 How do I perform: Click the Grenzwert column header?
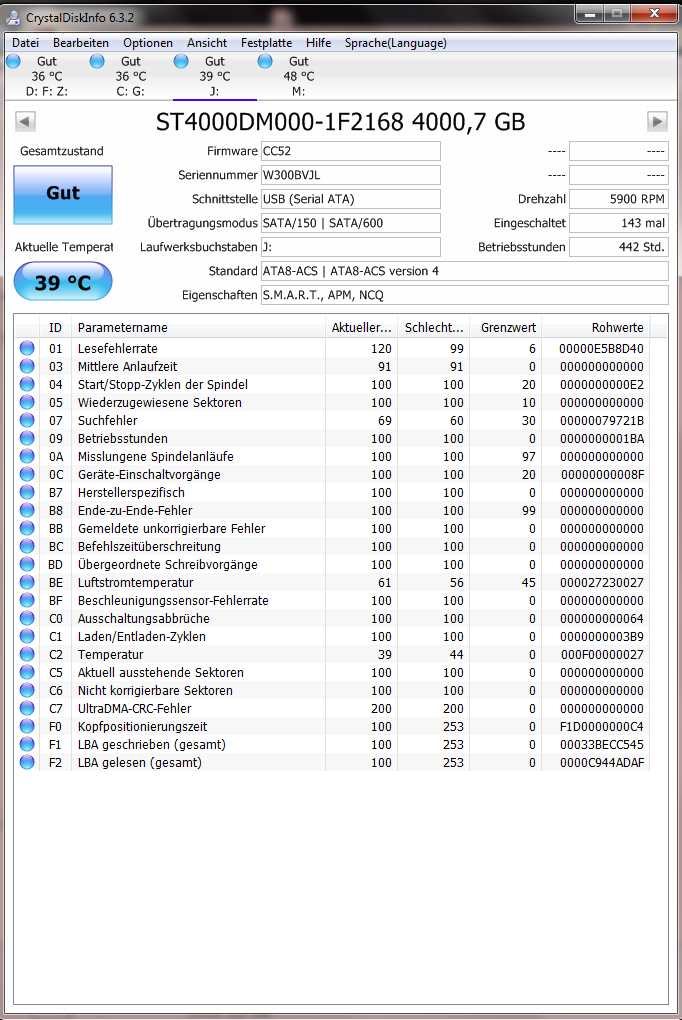click(506, 328)
